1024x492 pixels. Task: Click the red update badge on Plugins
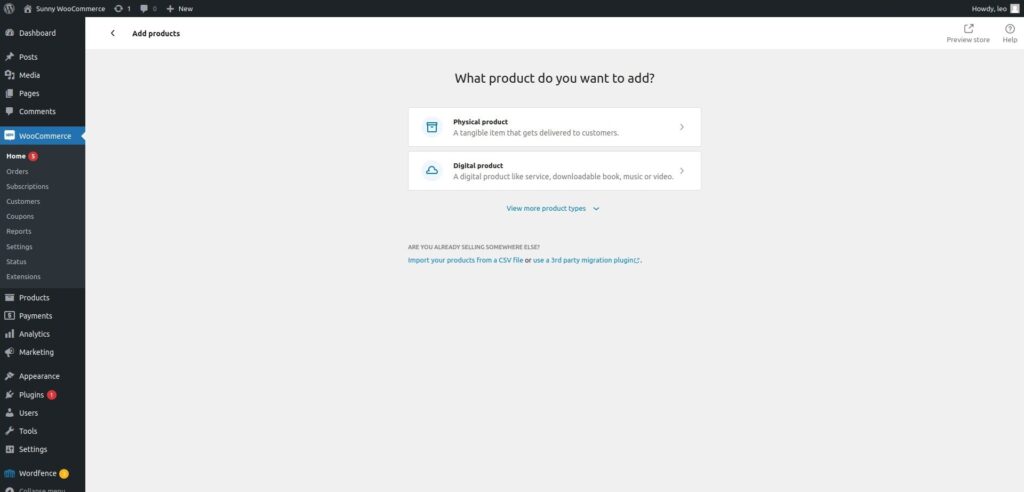pos(52,395)
